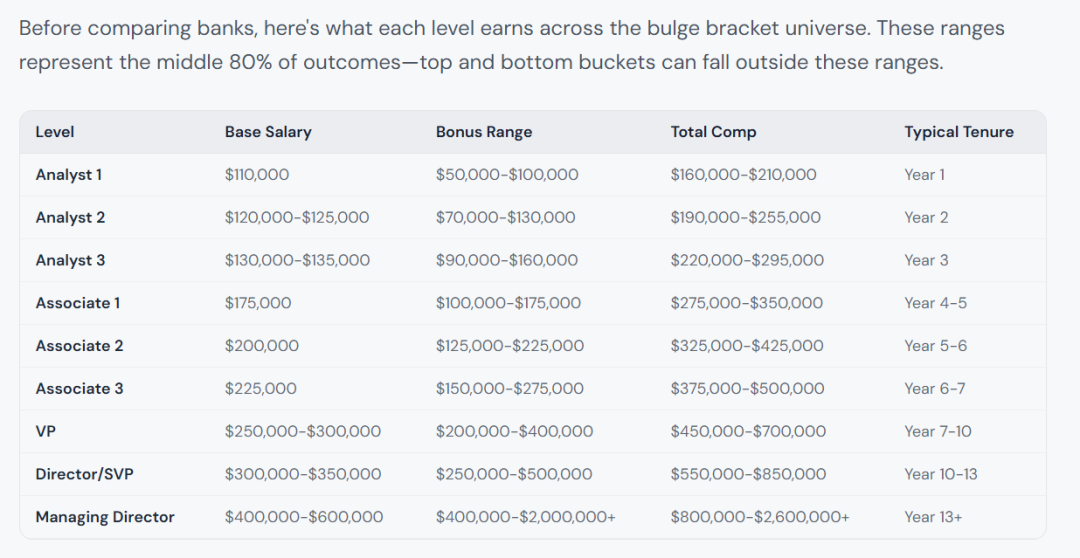Viewport: 1080px width, 558px height.
Task: Select the Associate 1 row label
Action: coord(78,303)
